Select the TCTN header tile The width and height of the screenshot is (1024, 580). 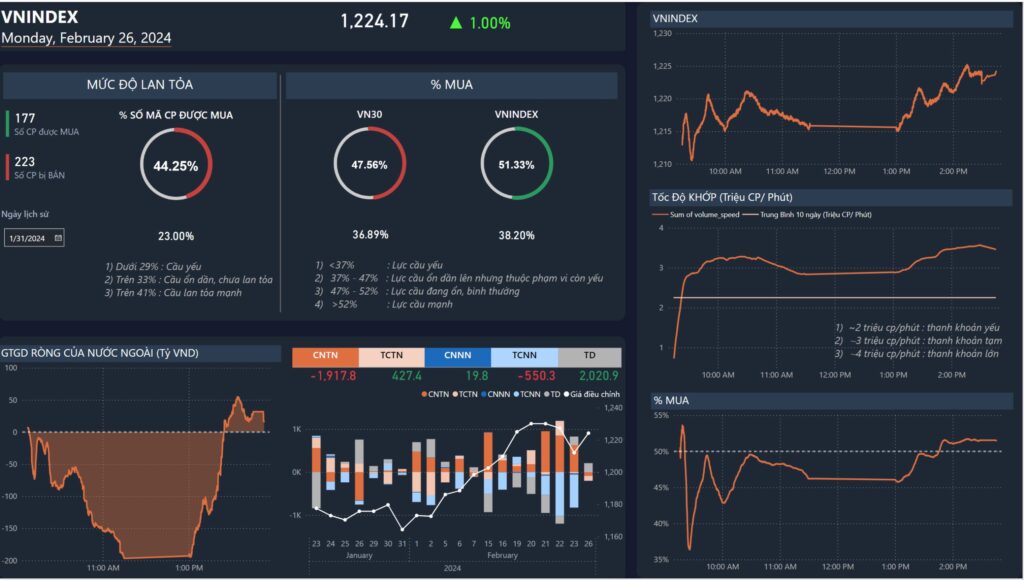click(390, 357)
